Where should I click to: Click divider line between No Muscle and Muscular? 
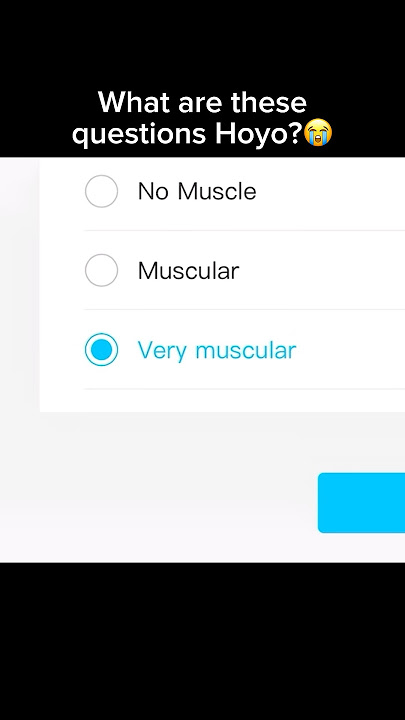click(244, 231)
